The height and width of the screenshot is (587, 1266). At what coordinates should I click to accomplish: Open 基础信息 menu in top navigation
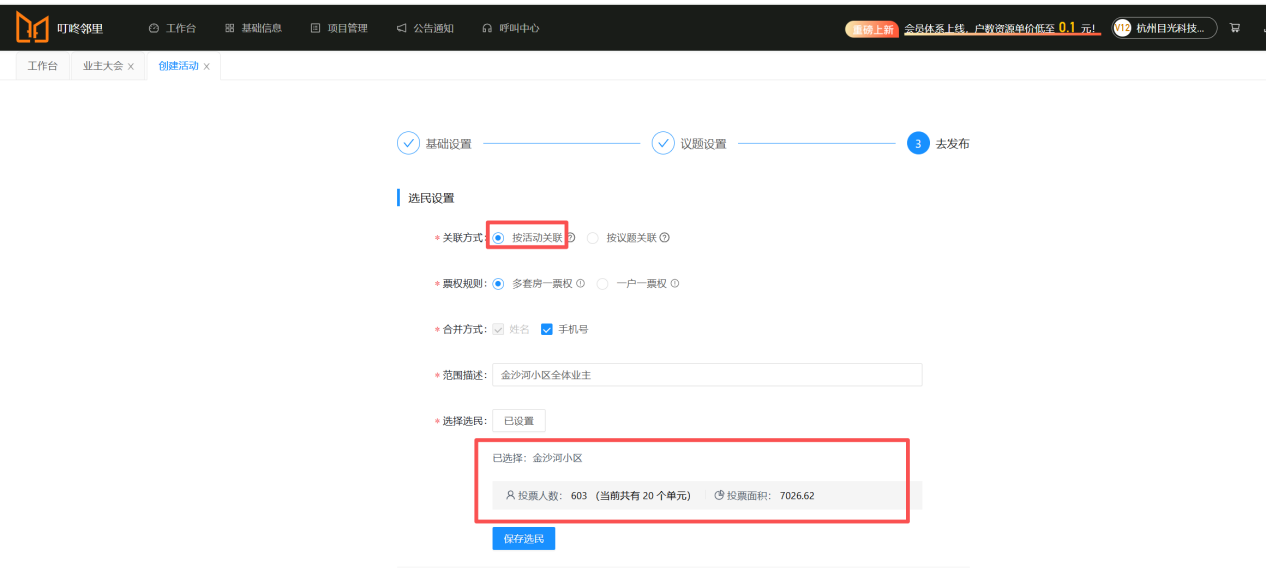254,28
